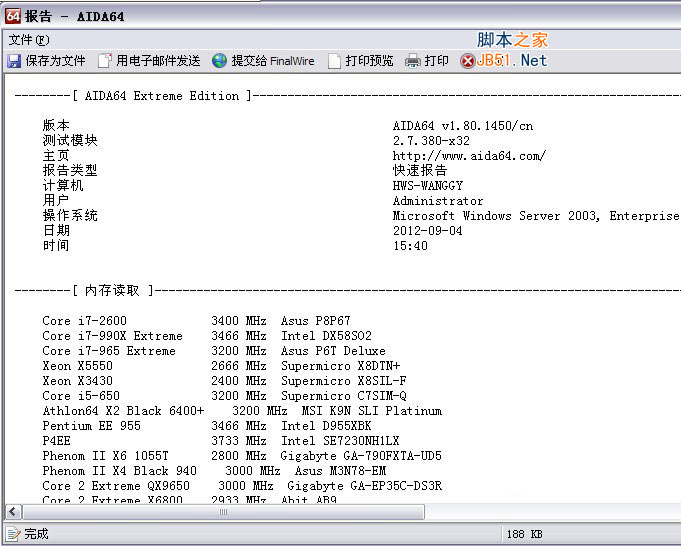Click the Asus M3N78-EM entry

click(x=340, y=470)
